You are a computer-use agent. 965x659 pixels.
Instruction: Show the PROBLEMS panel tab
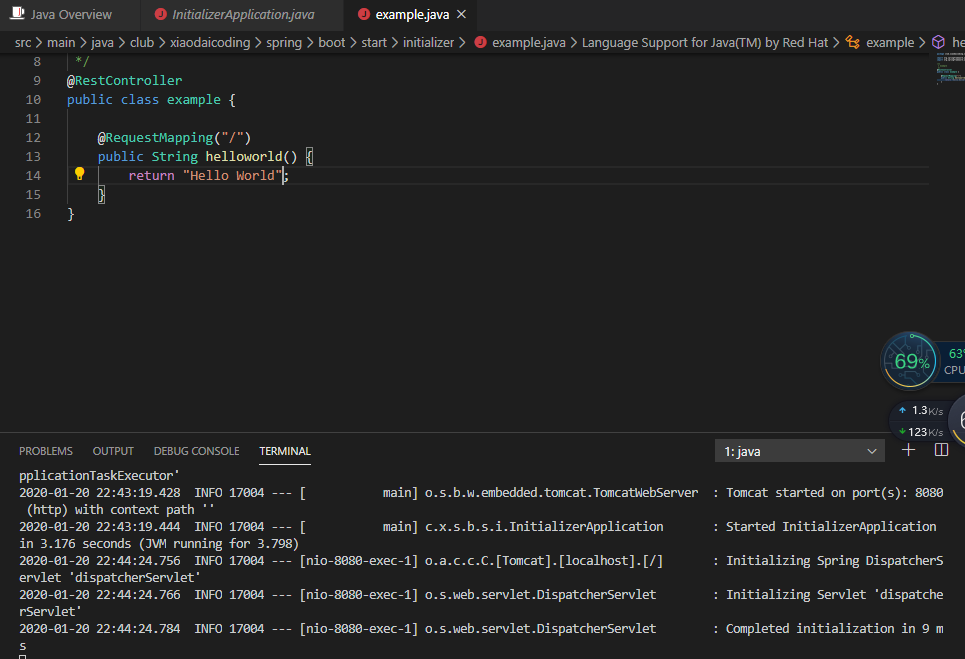tap(46, 451)
